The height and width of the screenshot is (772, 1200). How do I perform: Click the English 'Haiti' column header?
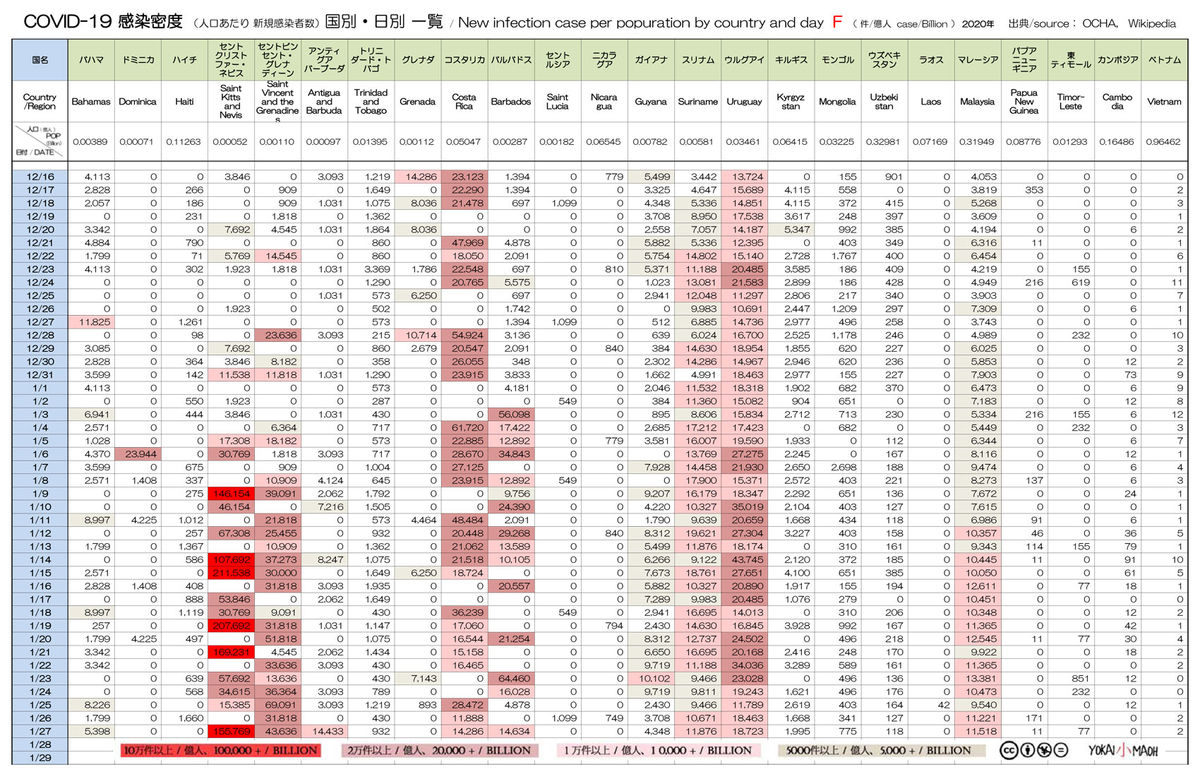tap(183, 102)
